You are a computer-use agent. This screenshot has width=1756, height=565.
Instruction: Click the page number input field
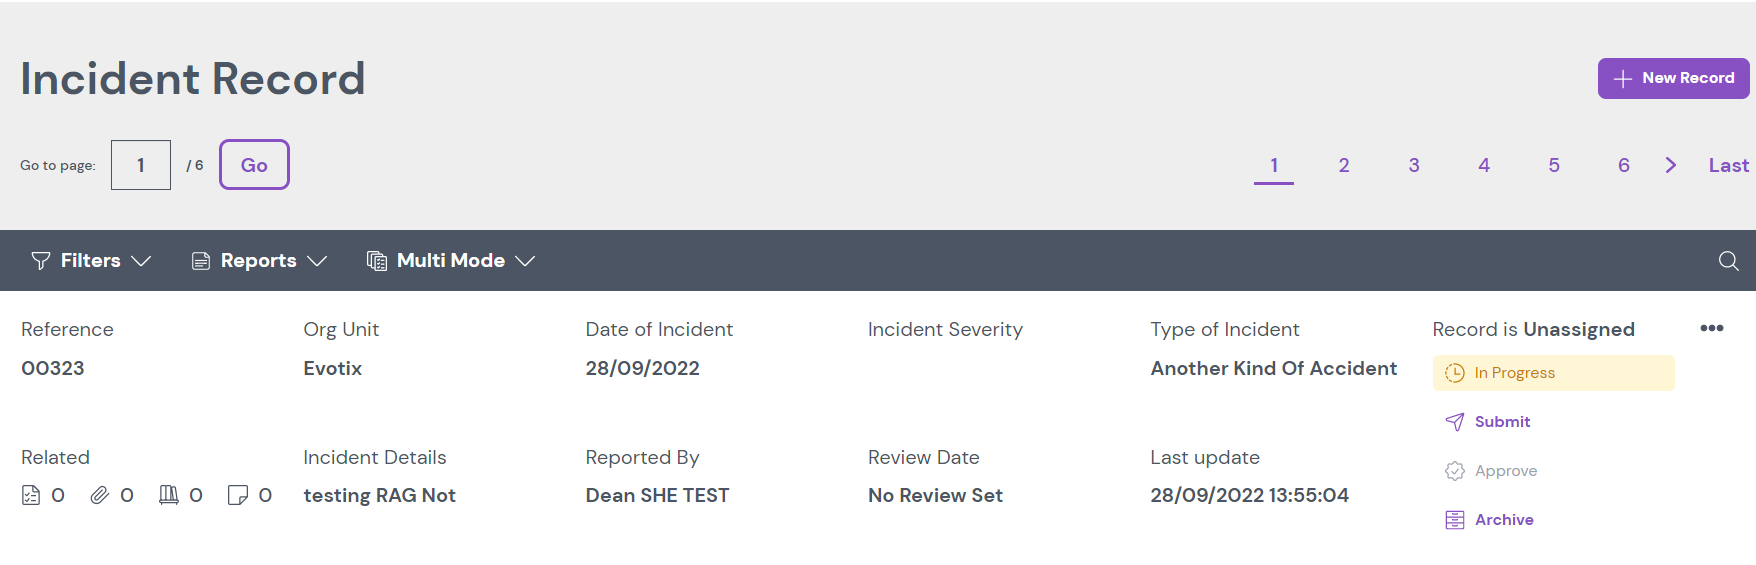pos(141,165)
